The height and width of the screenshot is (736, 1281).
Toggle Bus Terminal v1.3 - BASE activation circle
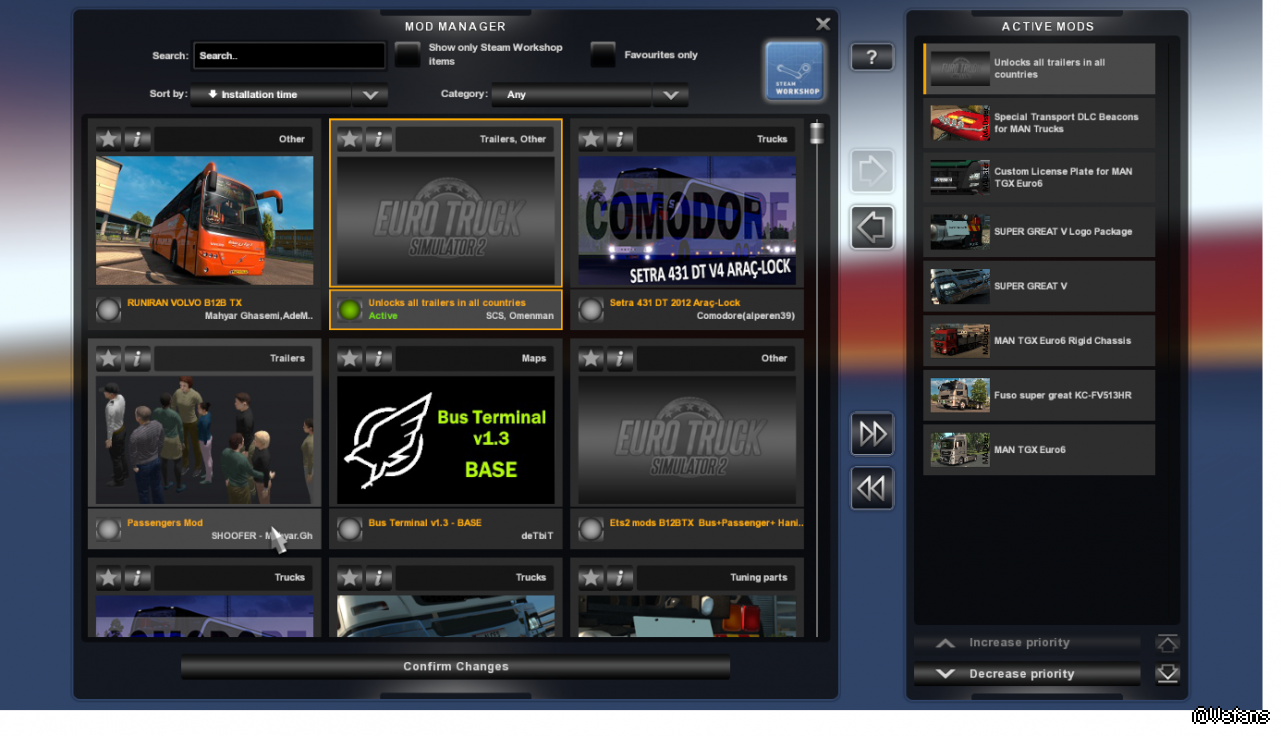click(x=350, y=530)
